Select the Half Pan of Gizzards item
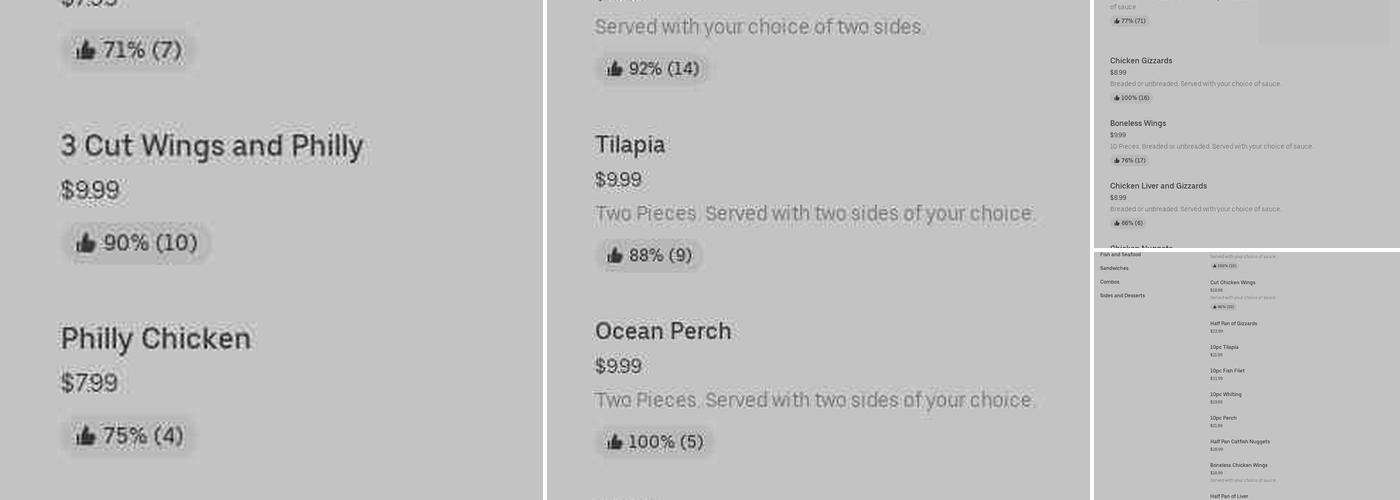Screen dimensions: 1400x500 pyautogui.click(x=1233, y=324)
